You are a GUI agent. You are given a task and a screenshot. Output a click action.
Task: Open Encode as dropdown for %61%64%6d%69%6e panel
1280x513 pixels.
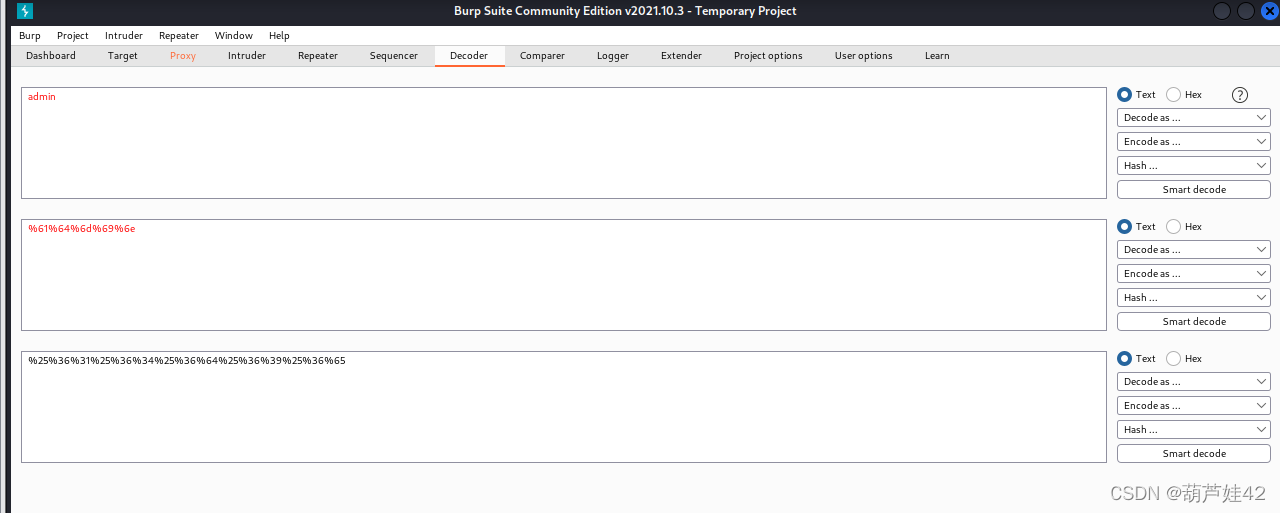(x=1194, y=274)
